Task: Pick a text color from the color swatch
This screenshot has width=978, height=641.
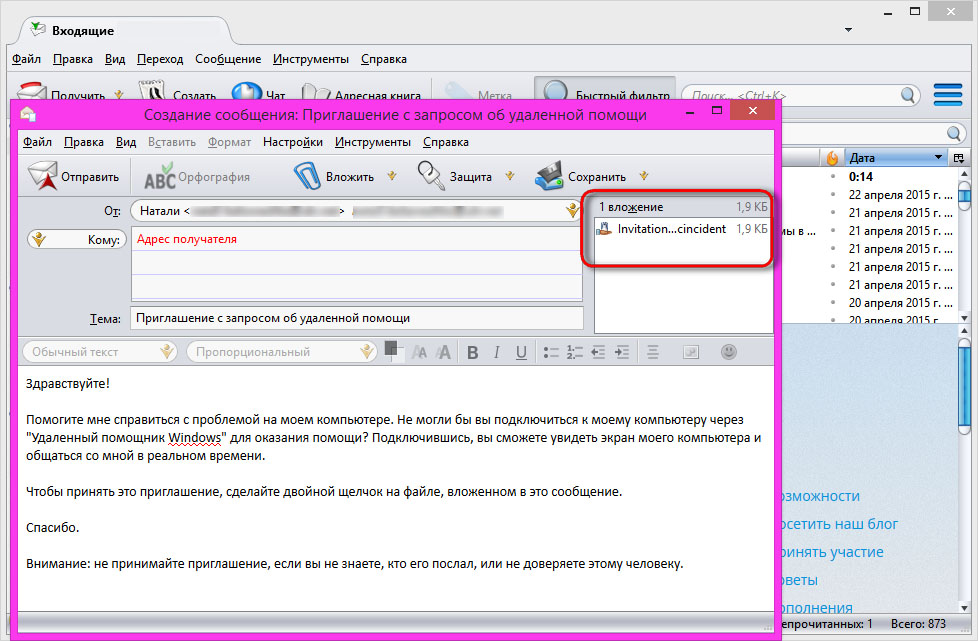Action: (x=393, y=350)
